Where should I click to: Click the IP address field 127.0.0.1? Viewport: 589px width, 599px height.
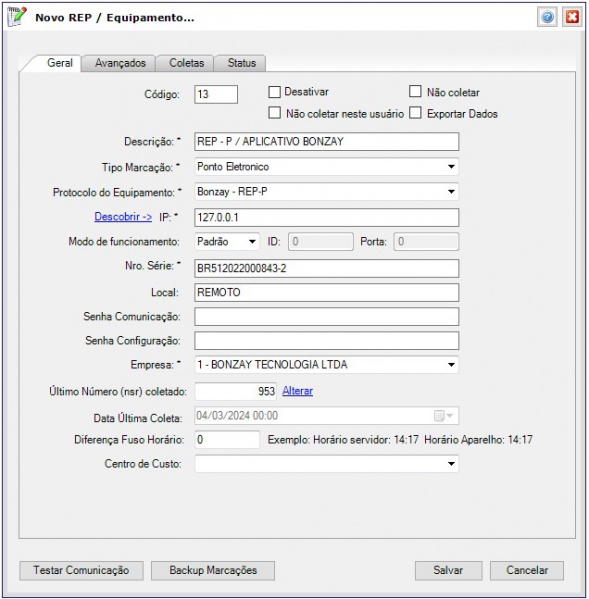click(x=327, y=218)
